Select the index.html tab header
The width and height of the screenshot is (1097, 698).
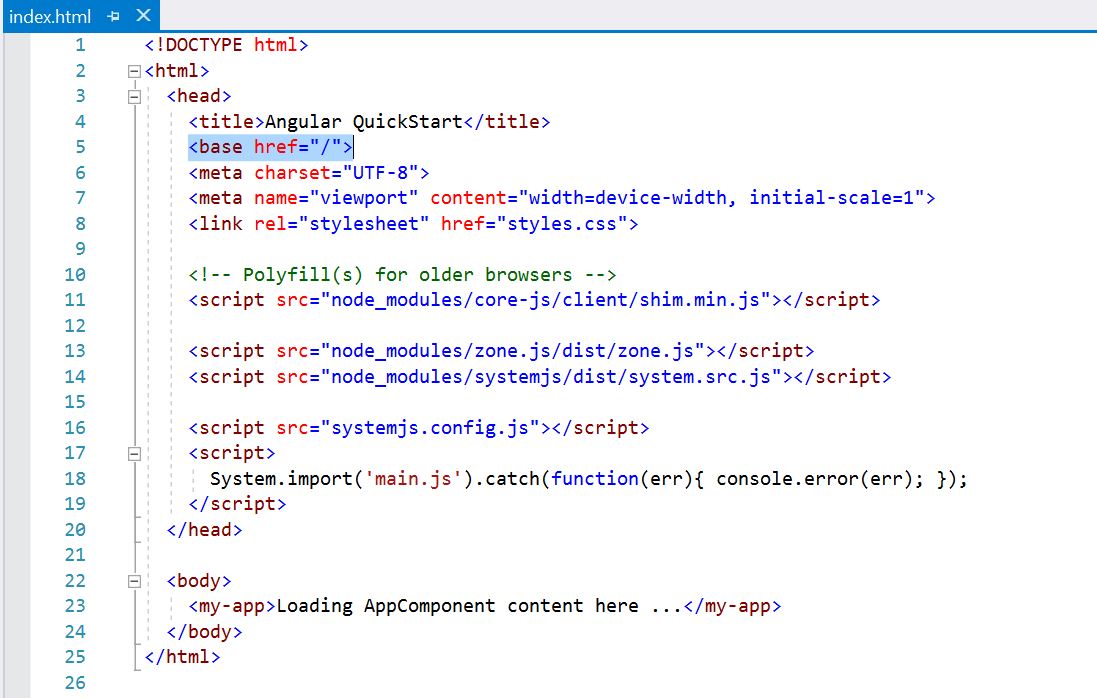(48, 16)
